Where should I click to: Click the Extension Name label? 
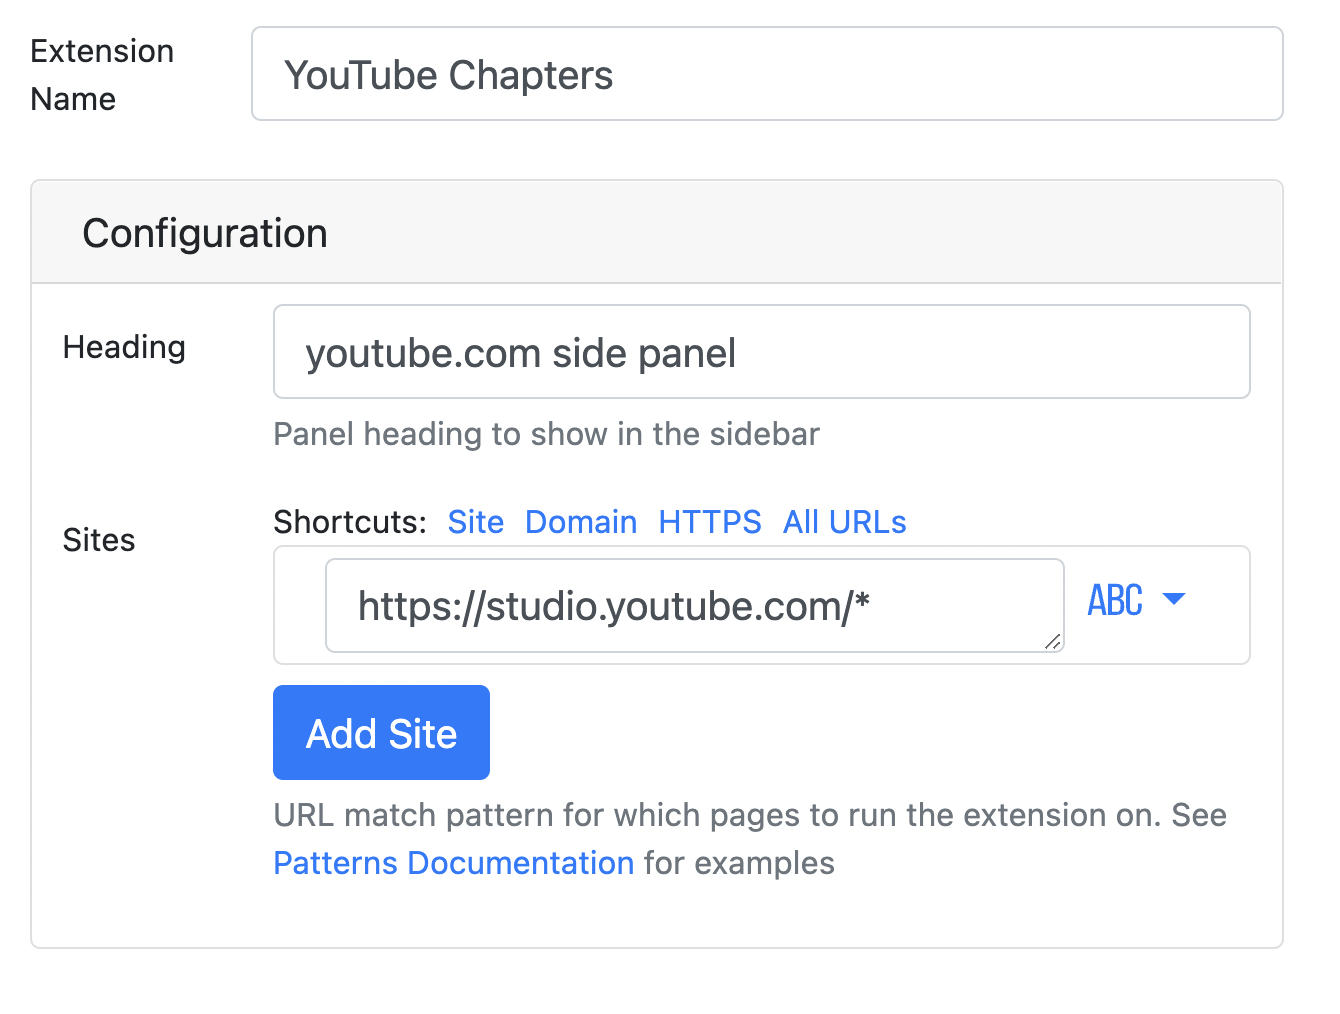(102, 75)
